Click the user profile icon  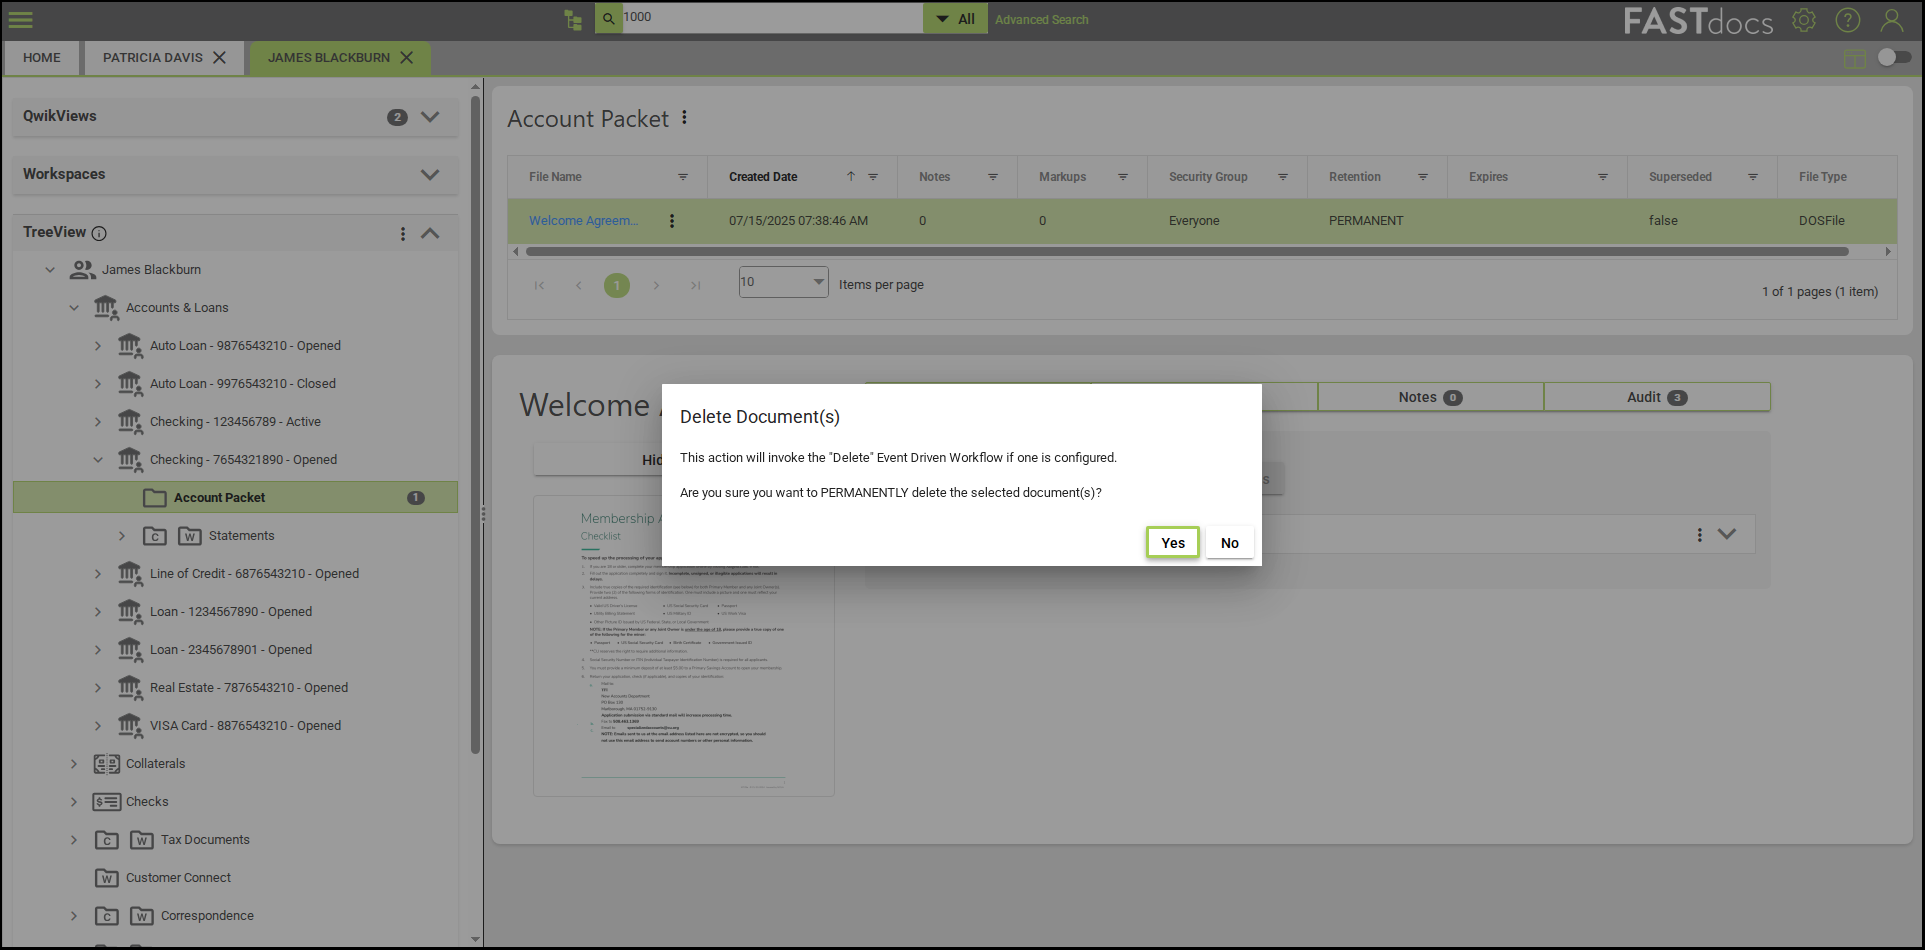1891,20
